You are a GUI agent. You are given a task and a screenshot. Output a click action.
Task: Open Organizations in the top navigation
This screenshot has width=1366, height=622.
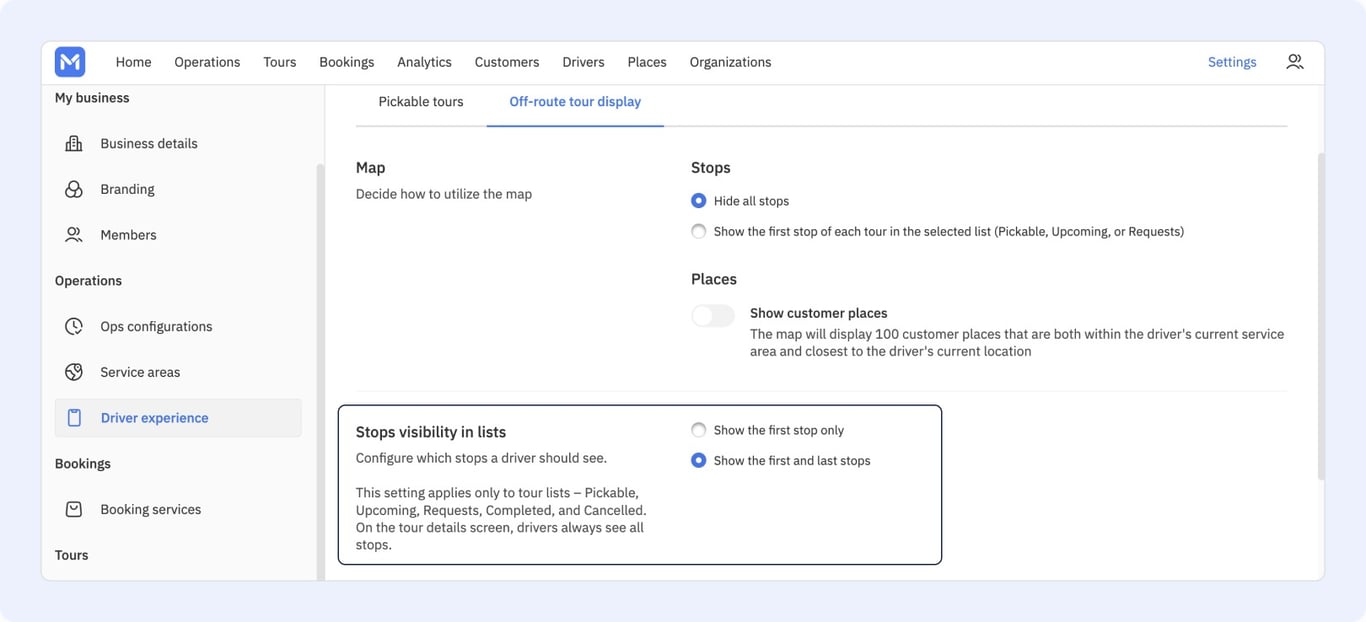[730, 62]
